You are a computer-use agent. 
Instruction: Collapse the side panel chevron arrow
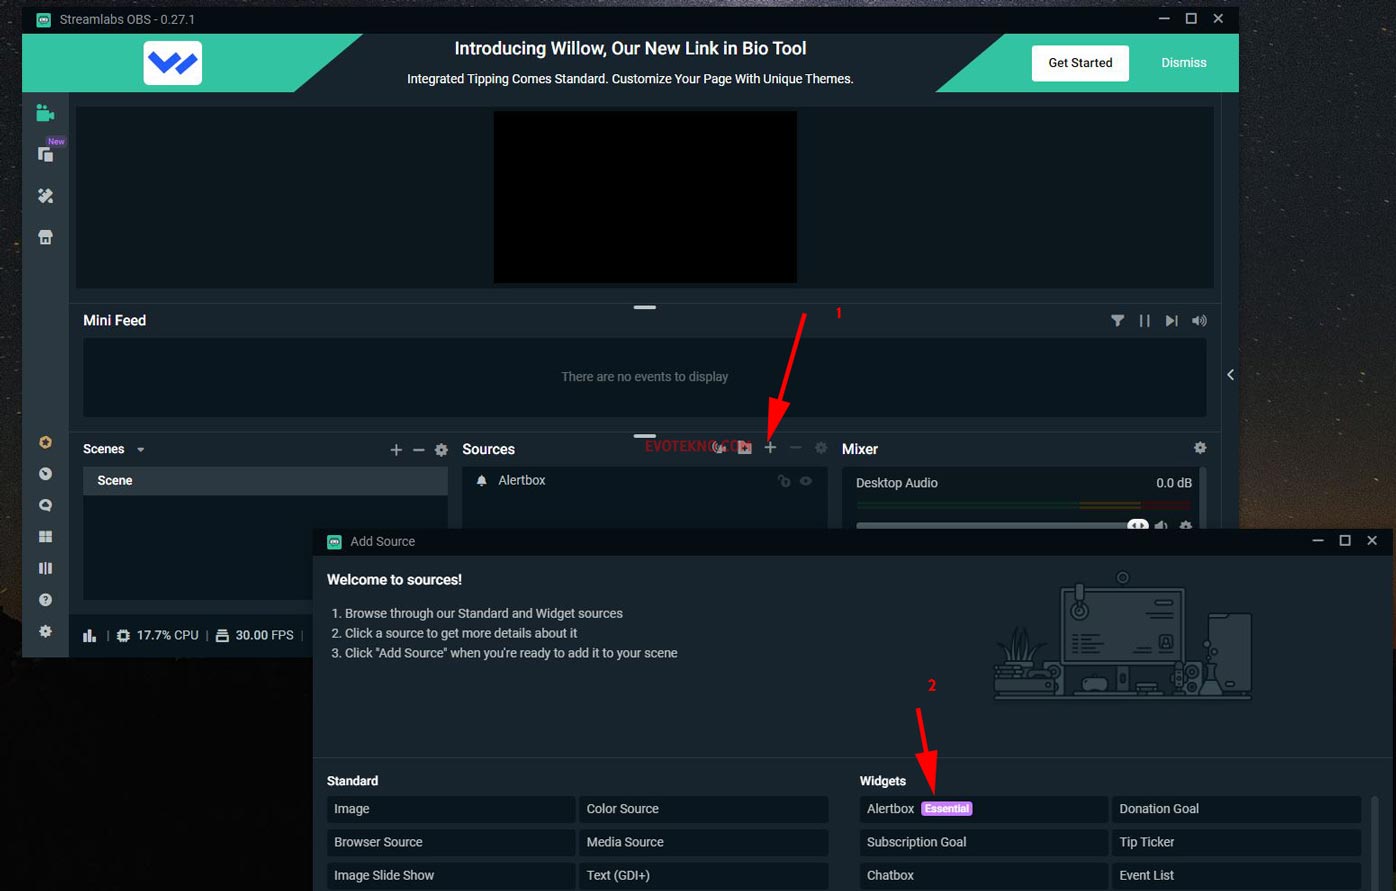click(1230, 375)
